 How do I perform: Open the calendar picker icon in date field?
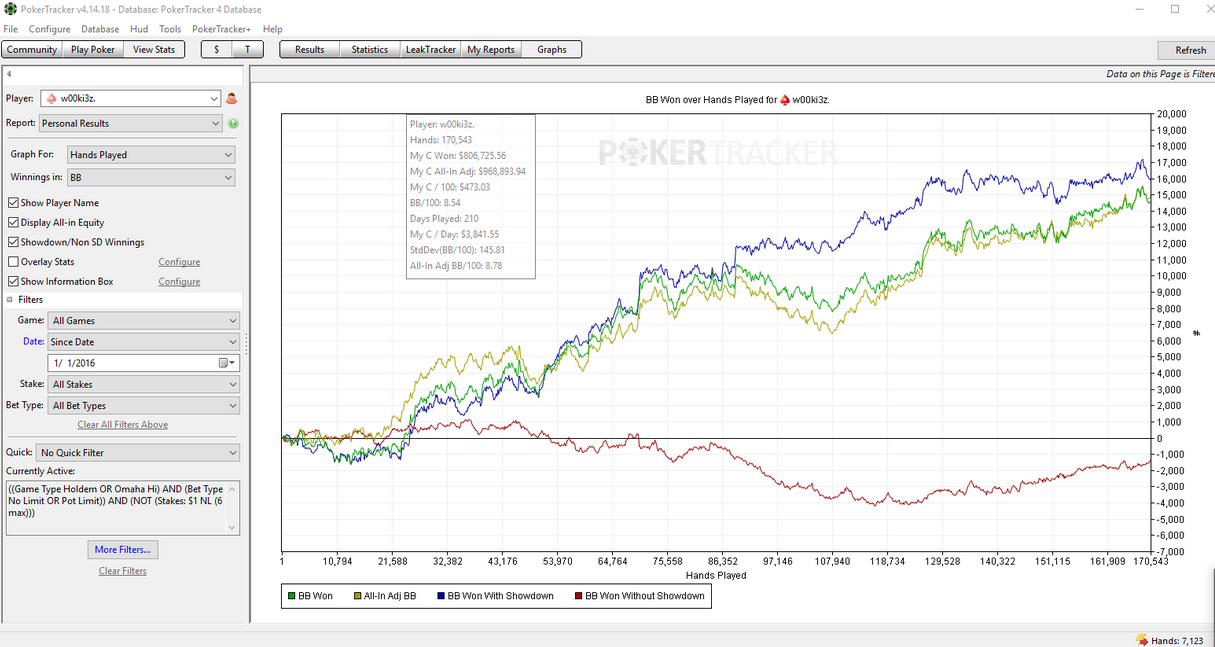(227, 363)
